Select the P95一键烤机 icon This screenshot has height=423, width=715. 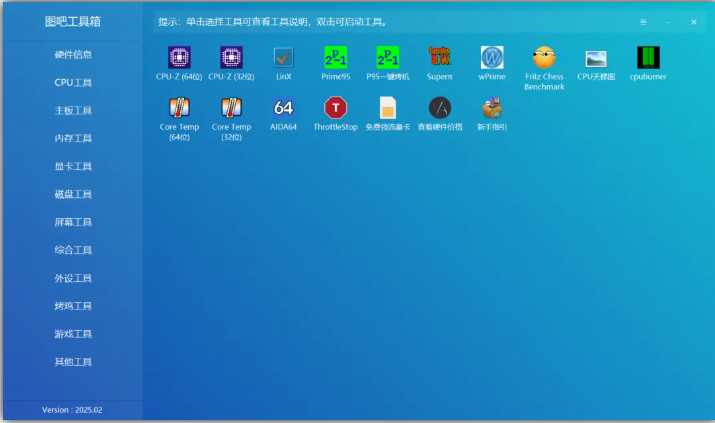coord(388,57)
